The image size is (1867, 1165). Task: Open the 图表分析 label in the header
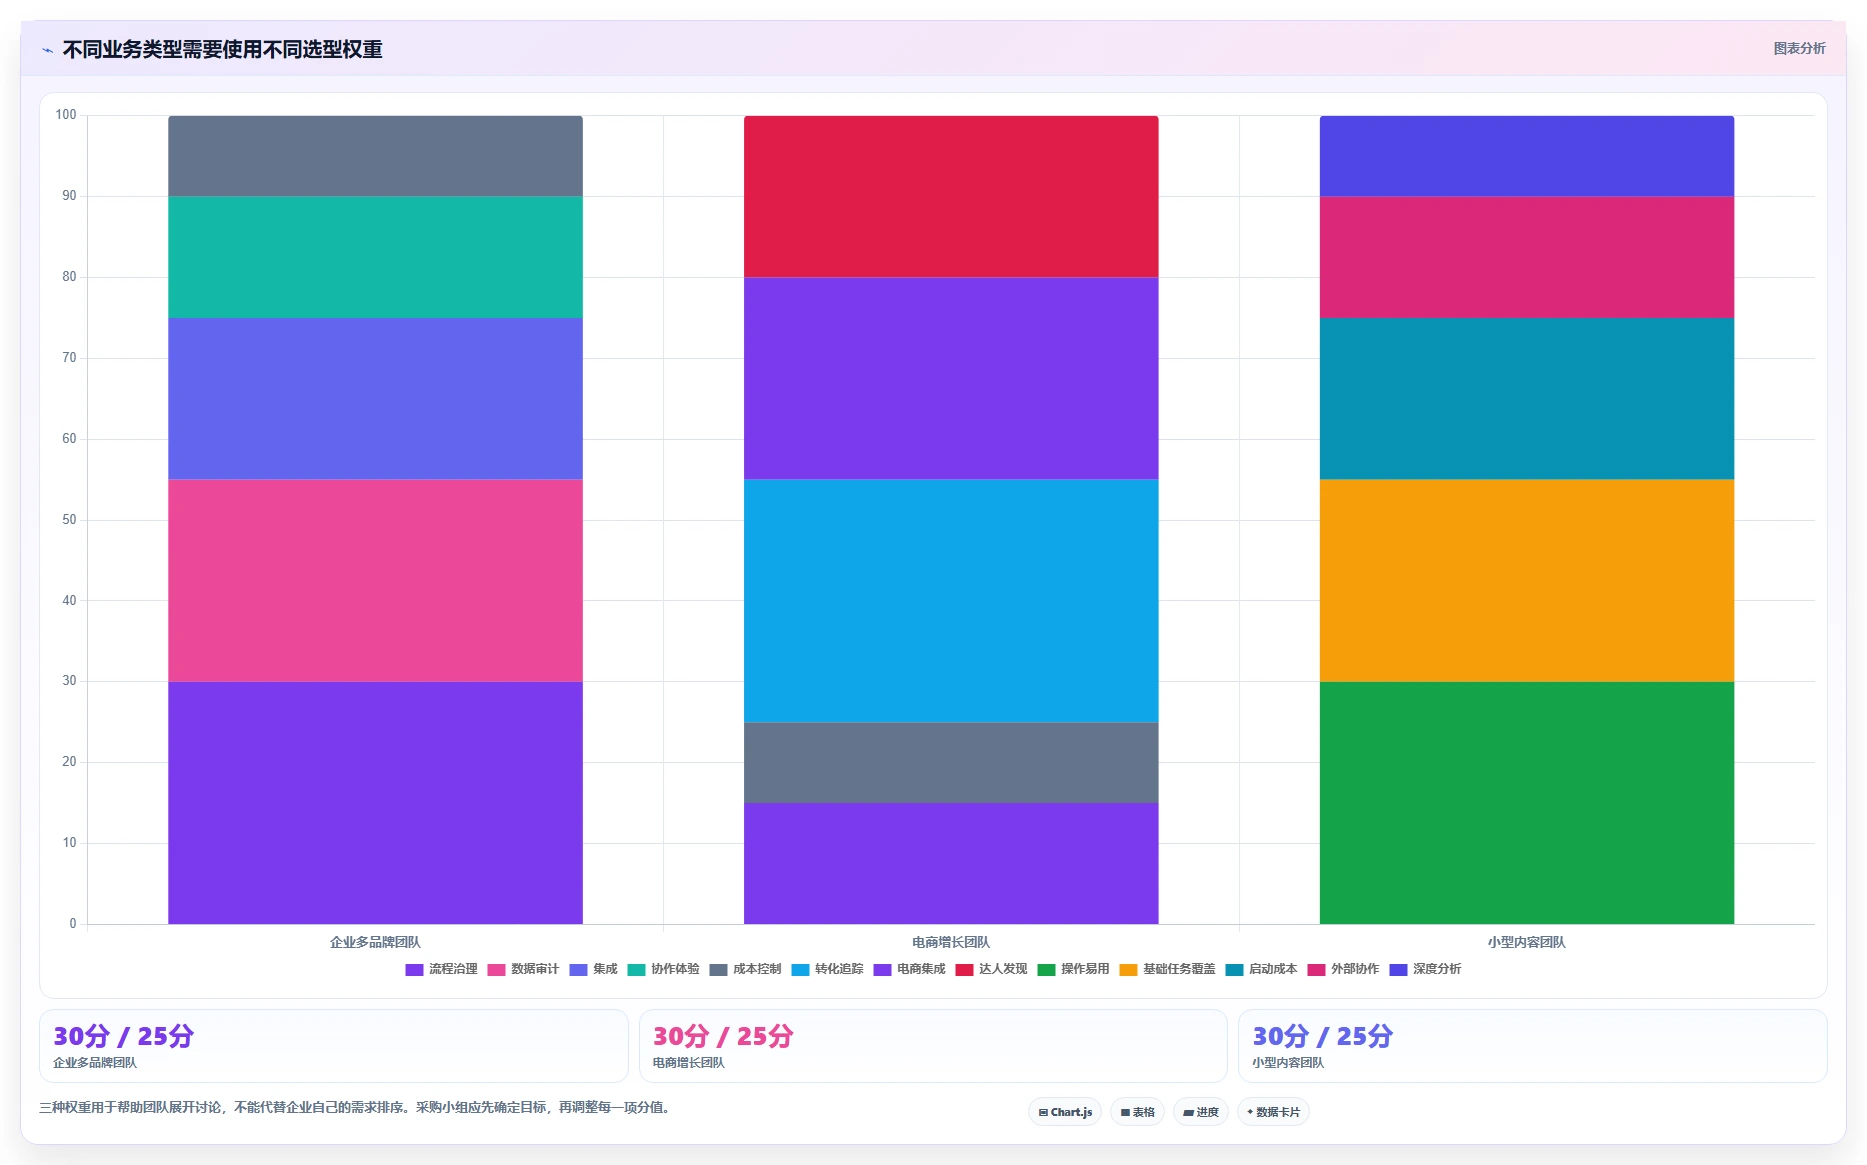1799,49
